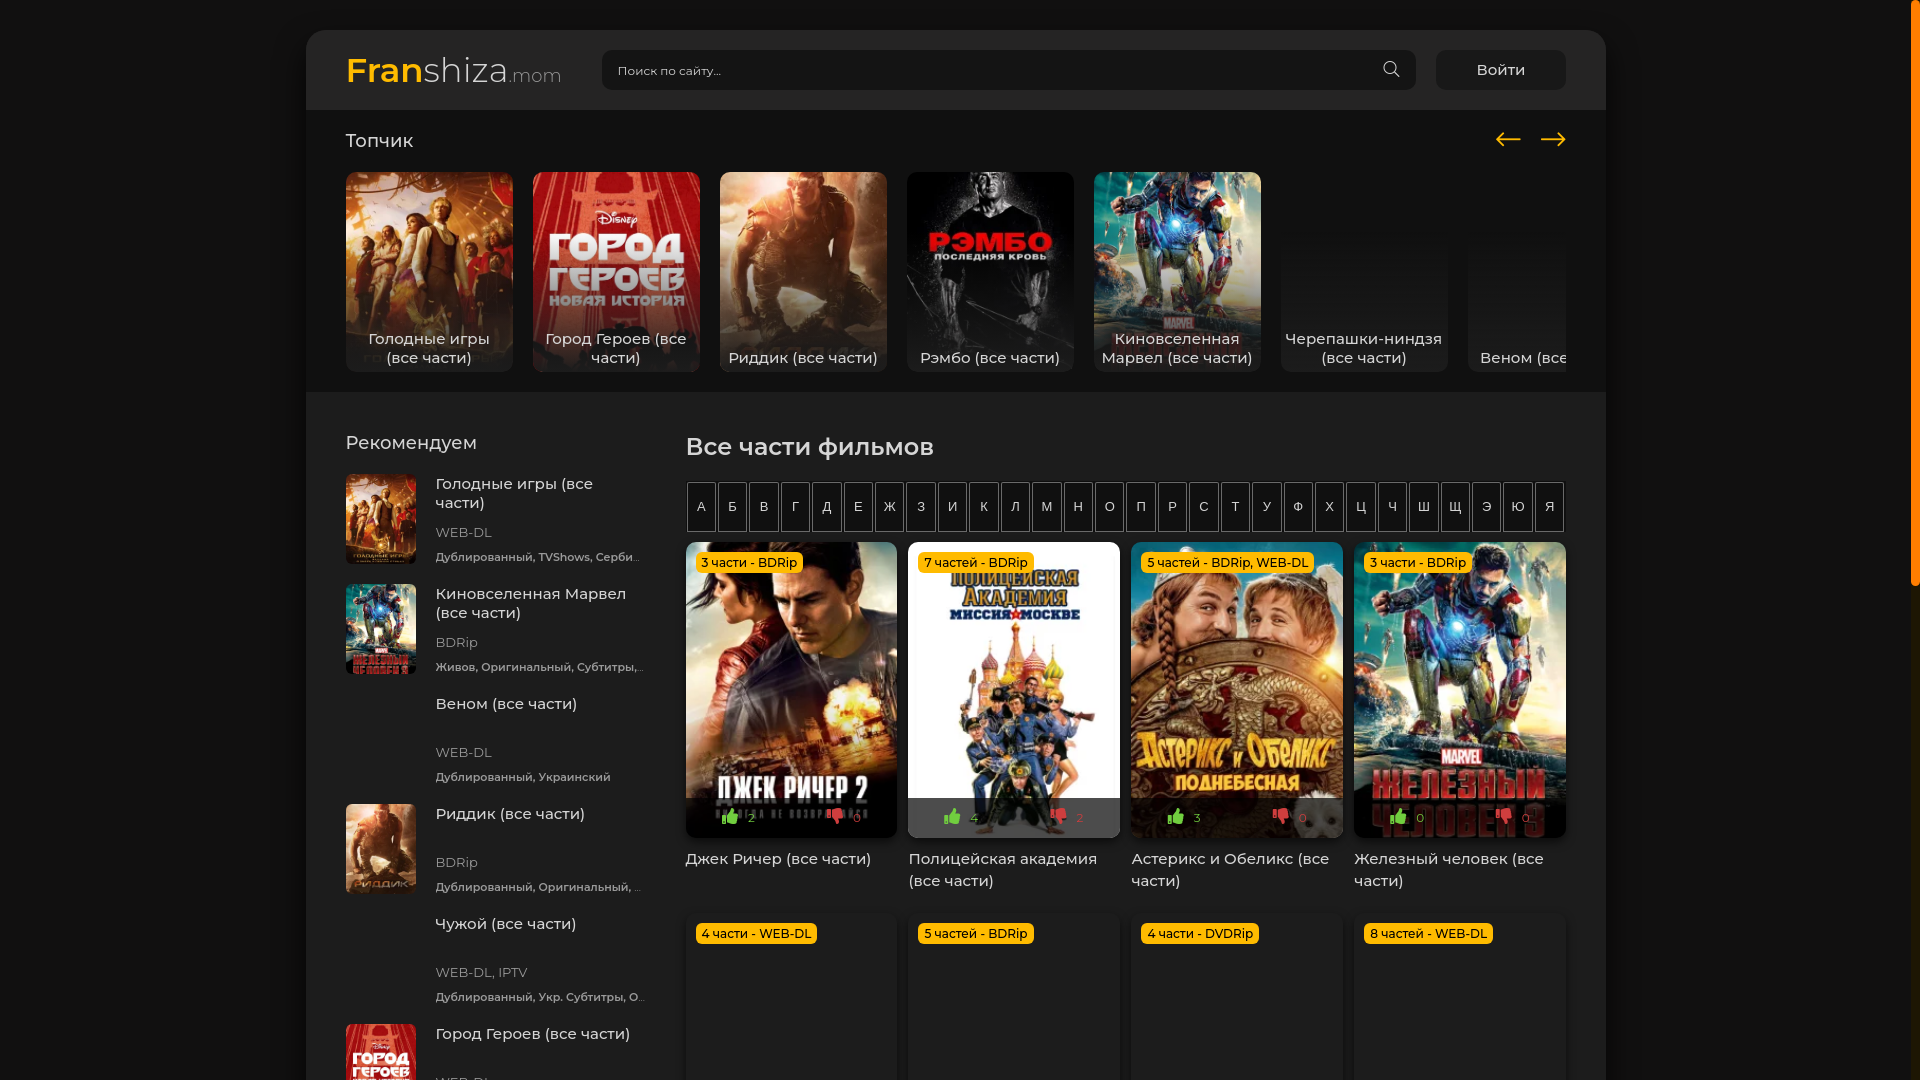Open Киновселенная Марвел link in Рекомендуем sidebar

pyautogui.click(x=531, y=603)
